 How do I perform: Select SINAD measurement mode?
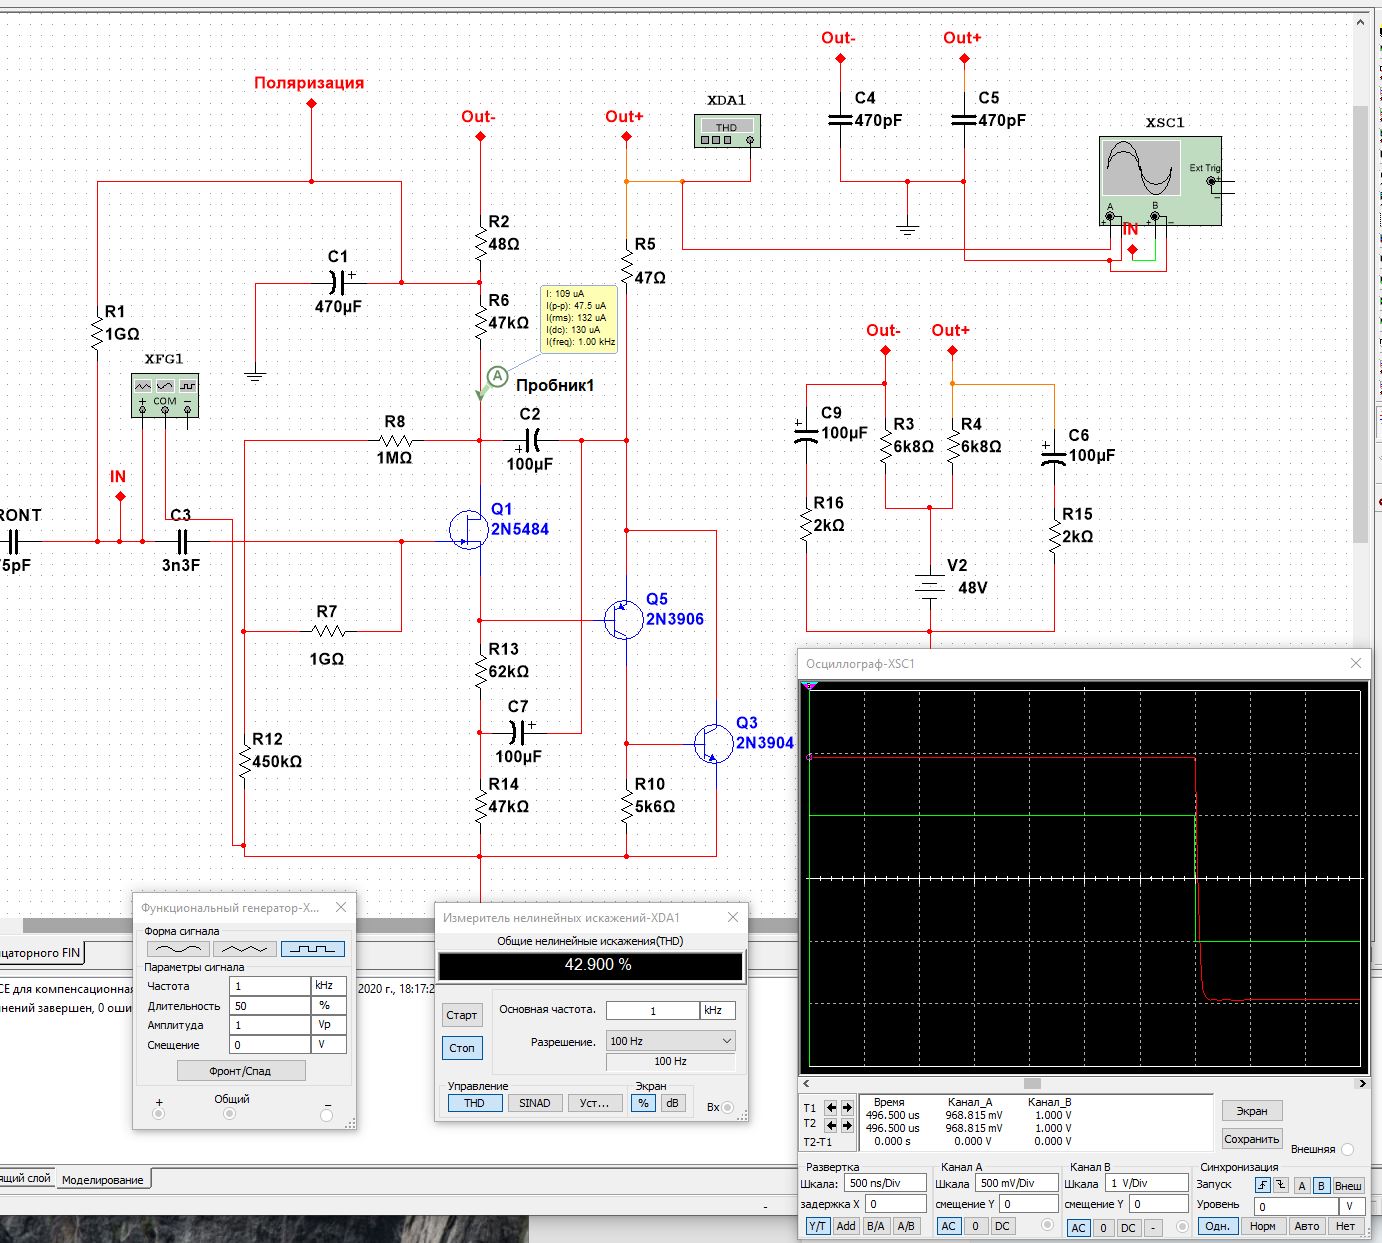tap(534, 1103)
